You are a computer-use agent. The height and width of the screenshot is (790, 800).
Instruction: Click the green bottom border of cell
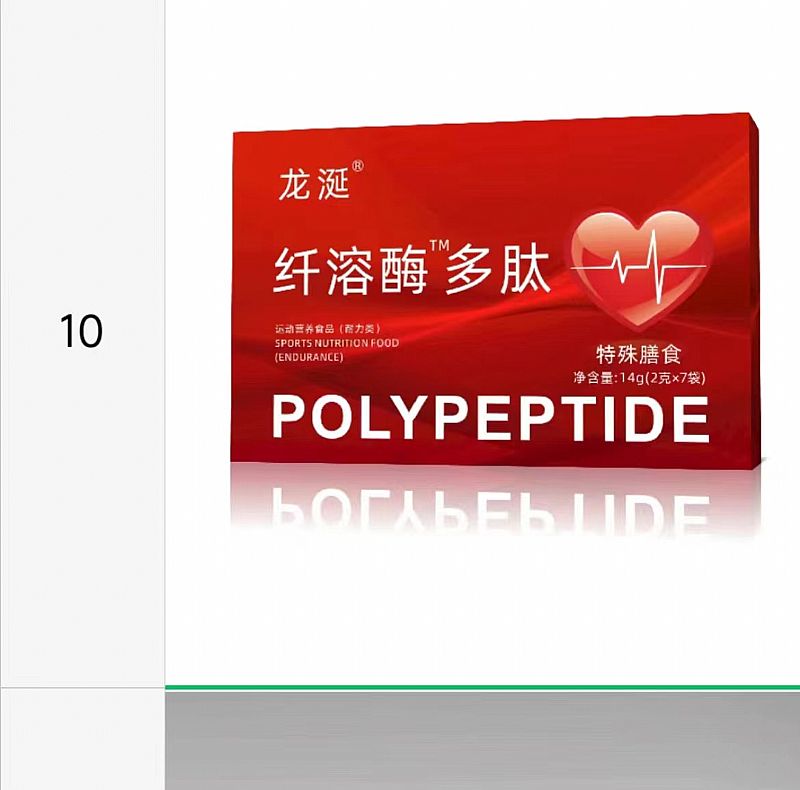(482, 687)
